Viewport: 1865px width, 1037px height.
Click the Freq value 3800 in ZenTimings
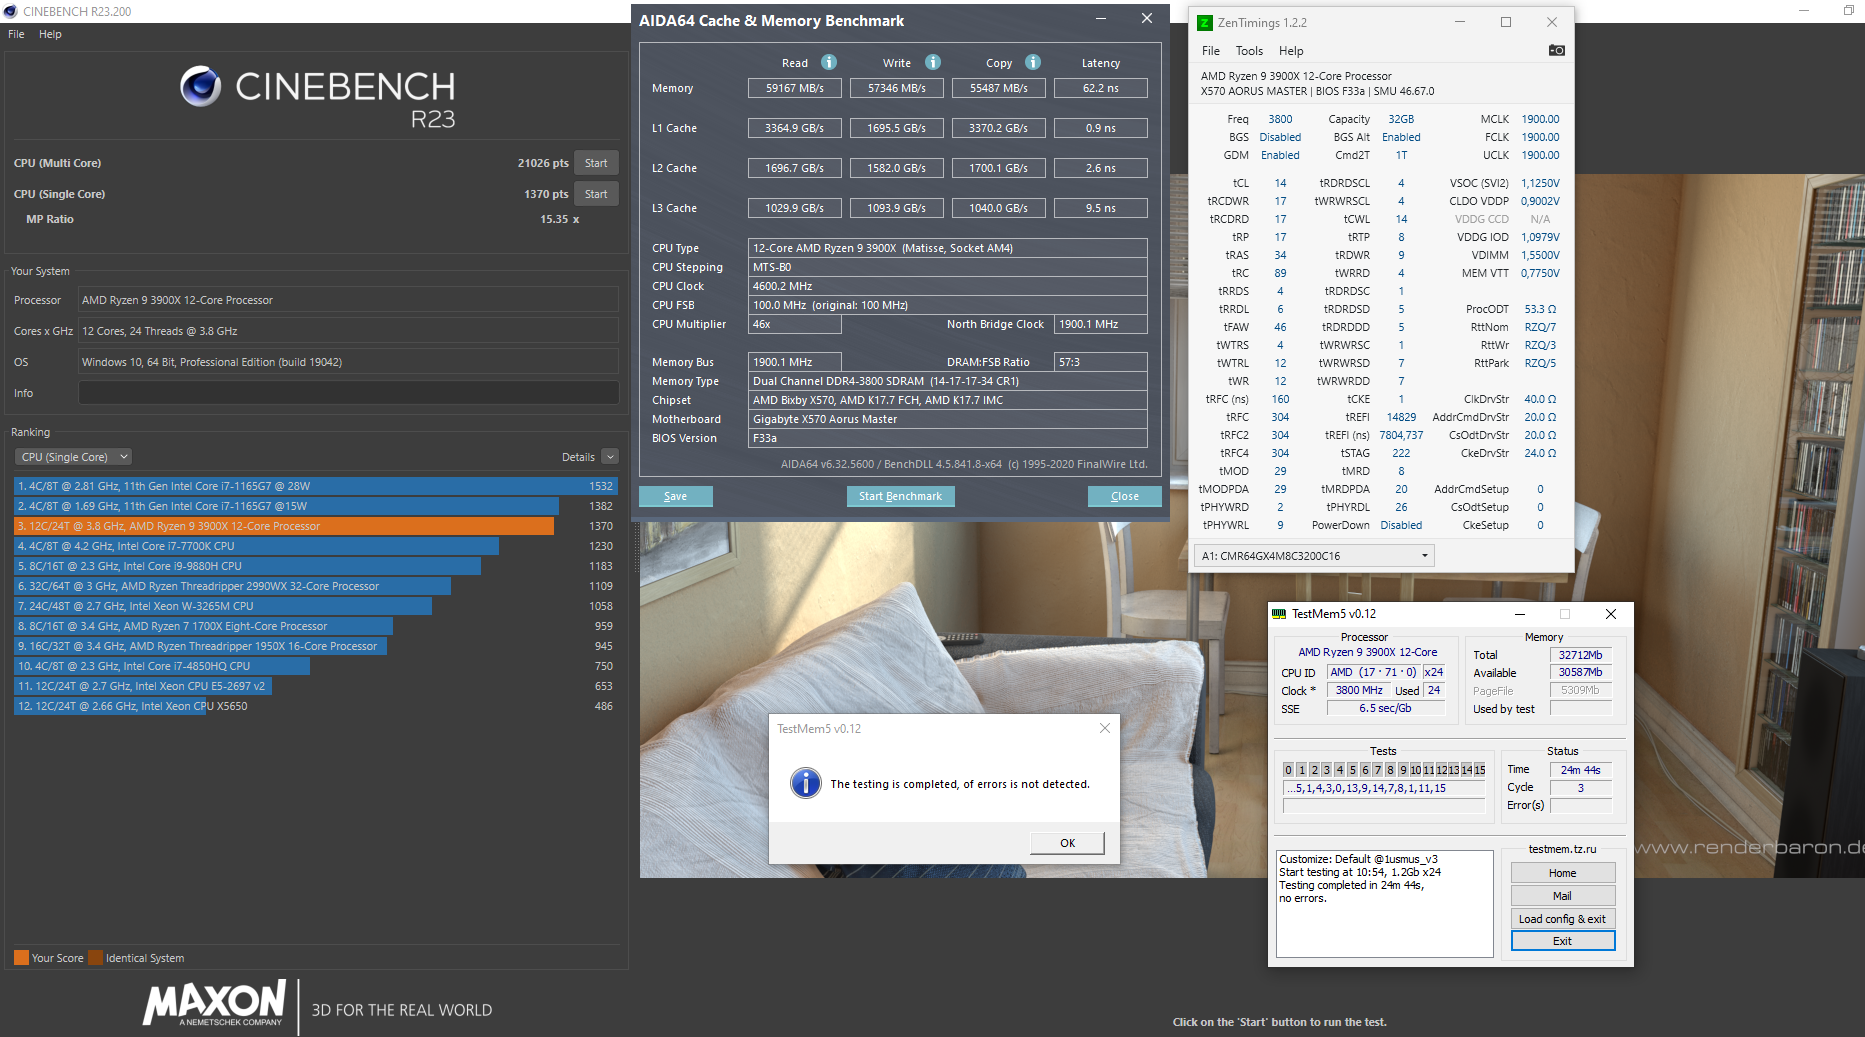1280,119
